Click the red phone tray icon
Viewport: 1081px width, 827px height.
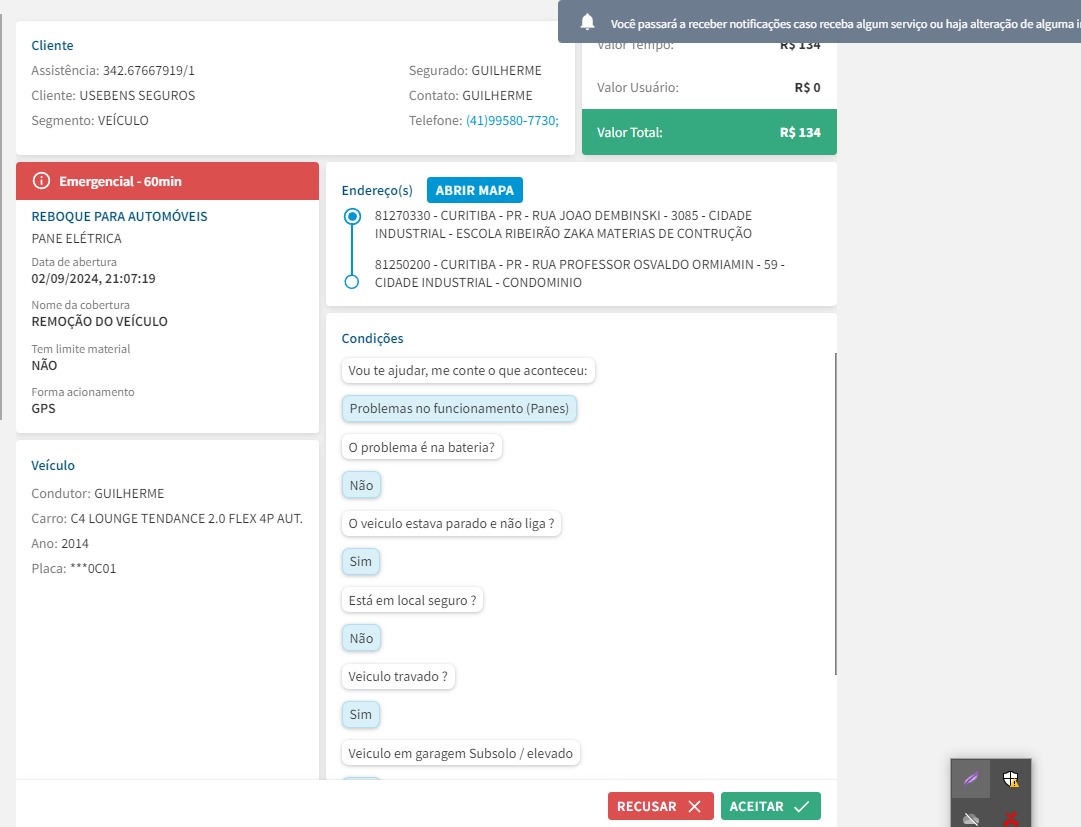click(1010, 819)
